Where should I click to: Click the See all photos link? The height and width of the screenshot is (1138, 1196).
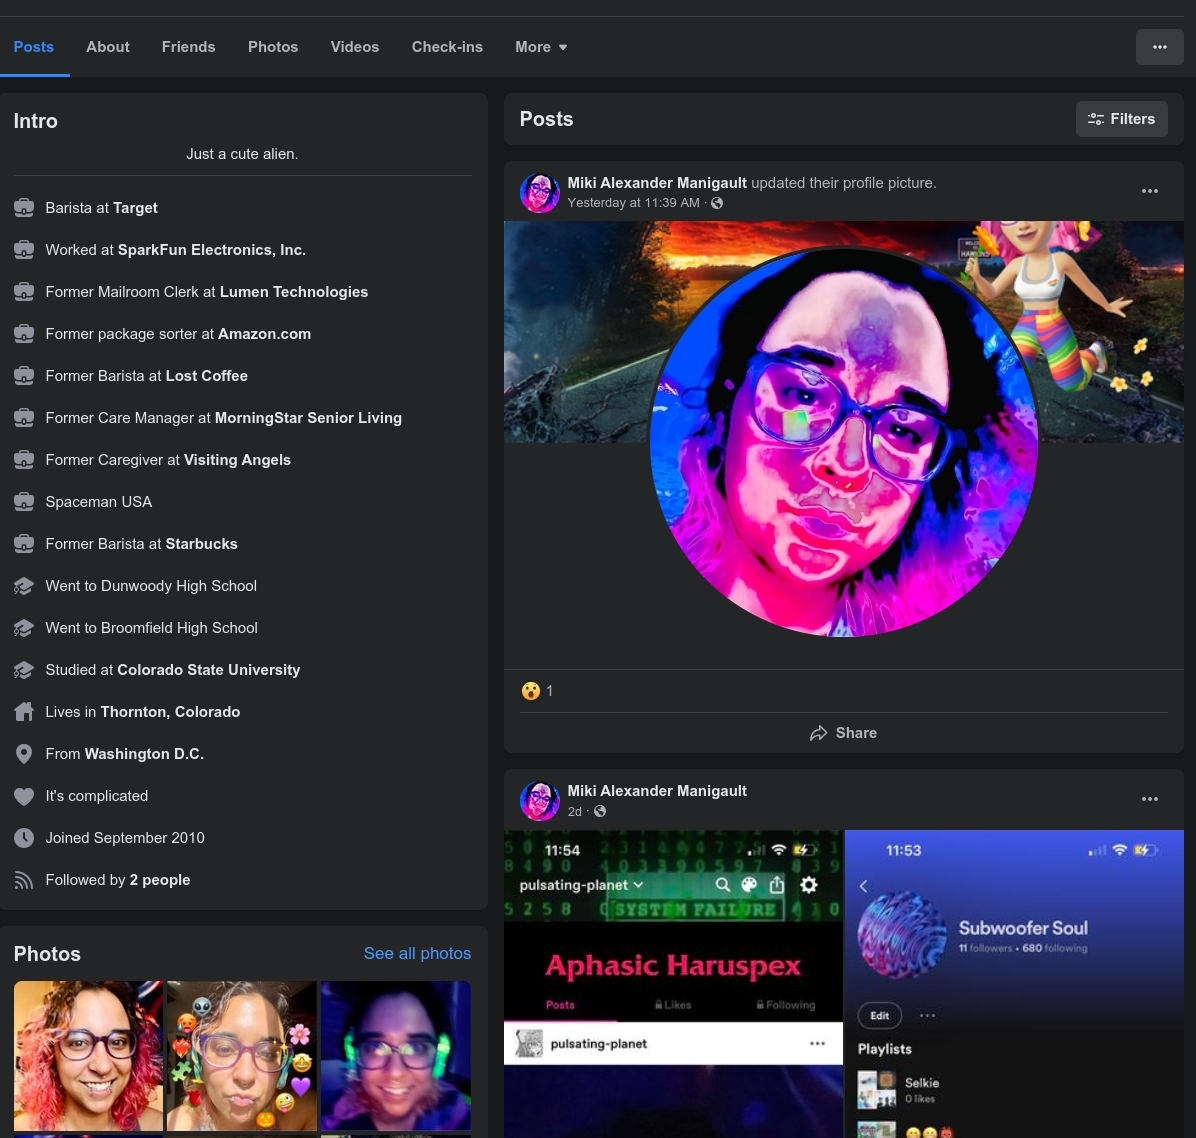(x=417, y=953)
